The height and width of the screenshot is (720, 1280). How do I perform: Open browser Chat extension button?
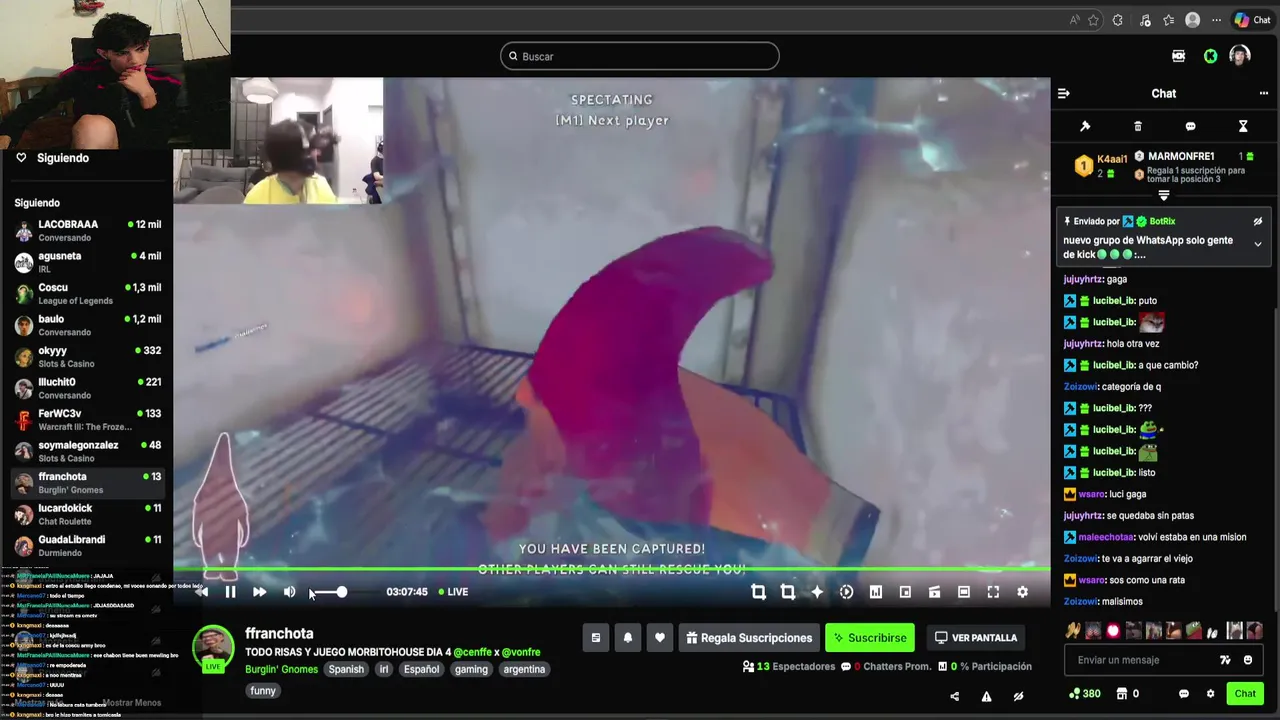pyautogui.click(x=1253, y=20)
